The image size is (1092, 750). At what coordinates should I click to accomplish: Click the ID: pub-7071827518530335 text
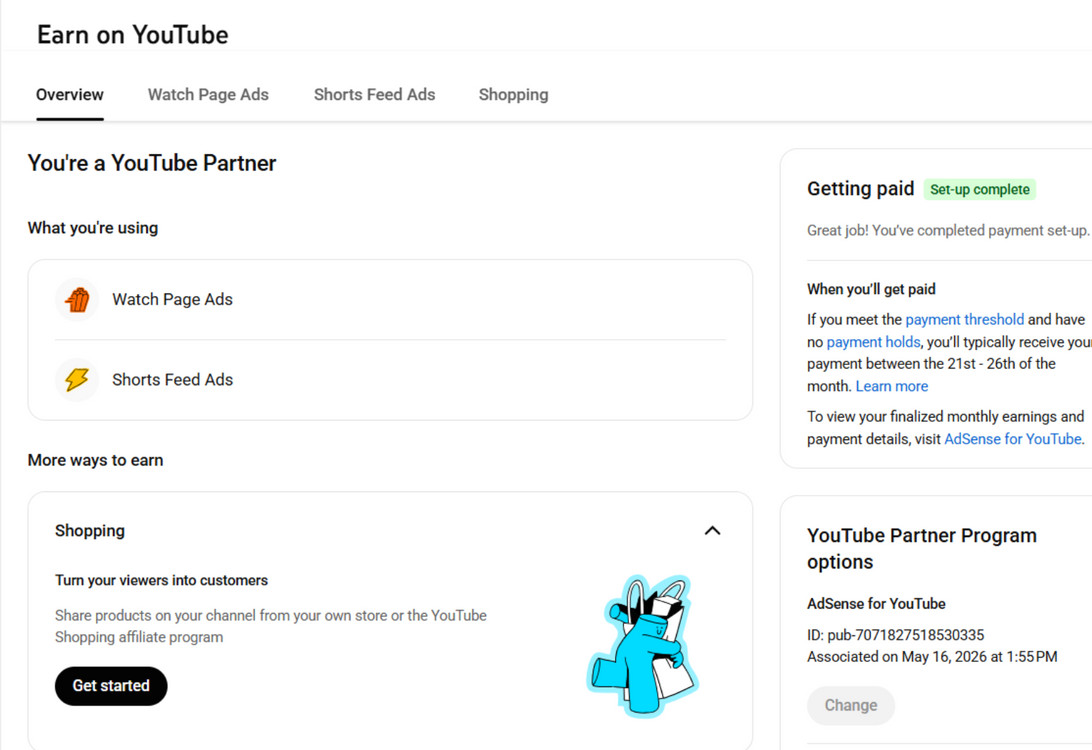tap(896, 635)
